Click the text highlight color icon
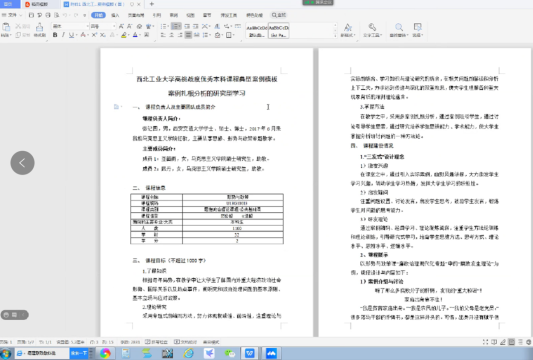This screenshot has height=360, width=533. (124, 35)
